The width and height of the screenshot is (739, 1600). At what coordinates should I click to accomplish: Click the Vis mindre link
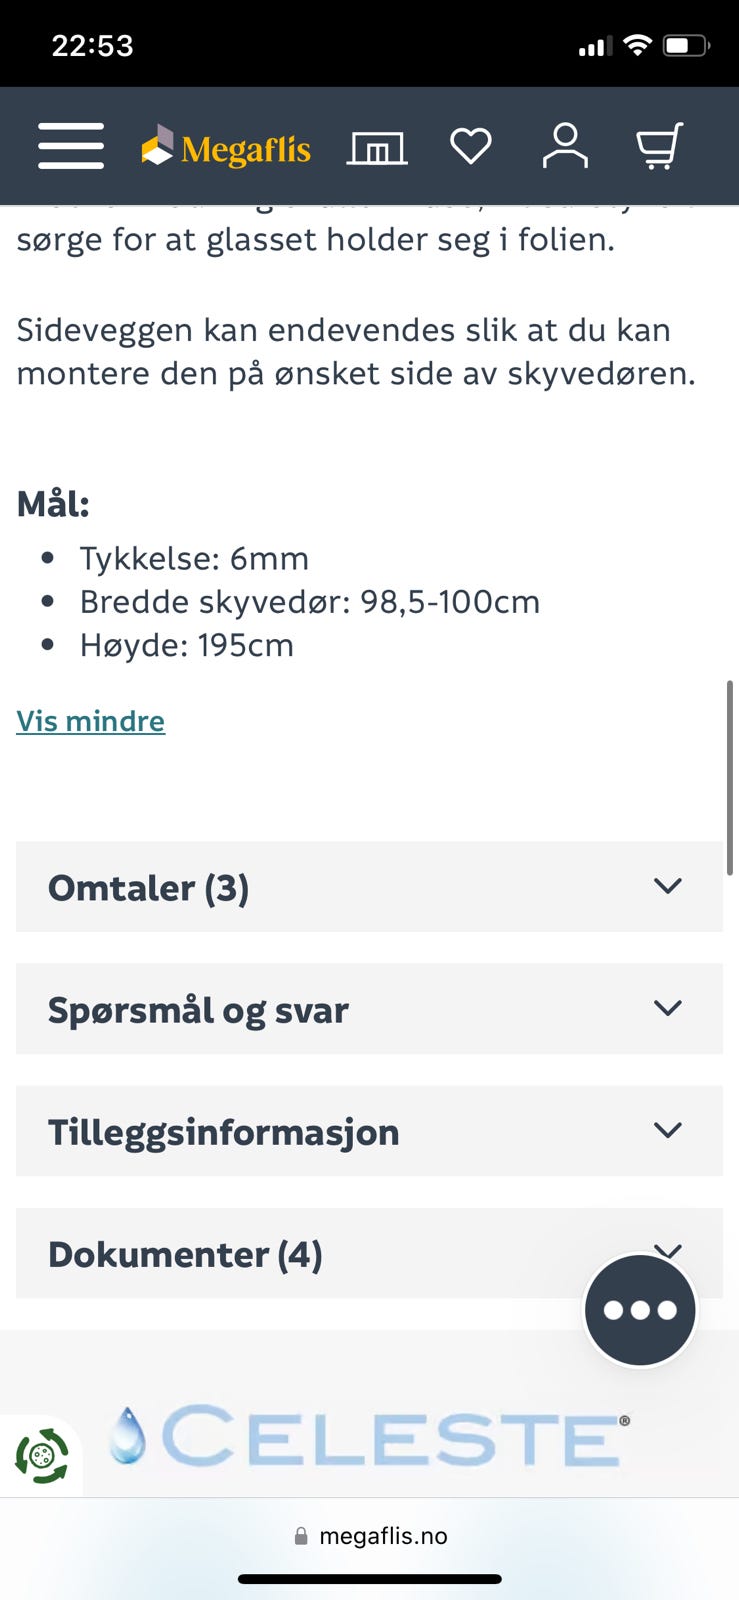coord(91,721)
